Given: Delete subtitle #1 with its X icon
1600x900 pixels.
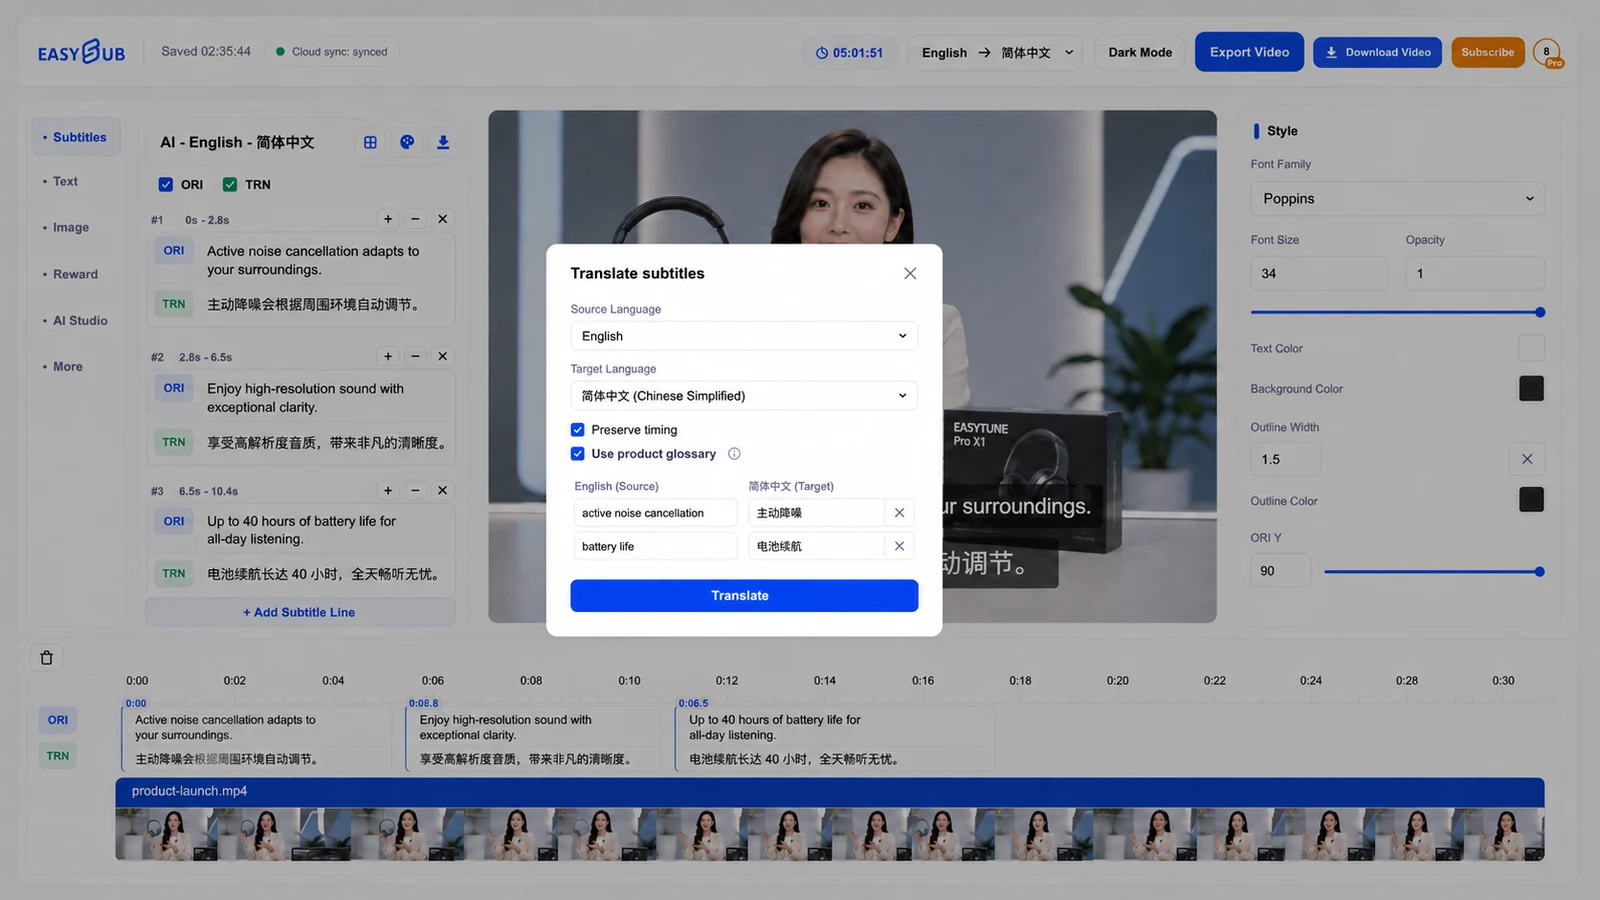Looking at the screenshot, I should pos(442,219).
